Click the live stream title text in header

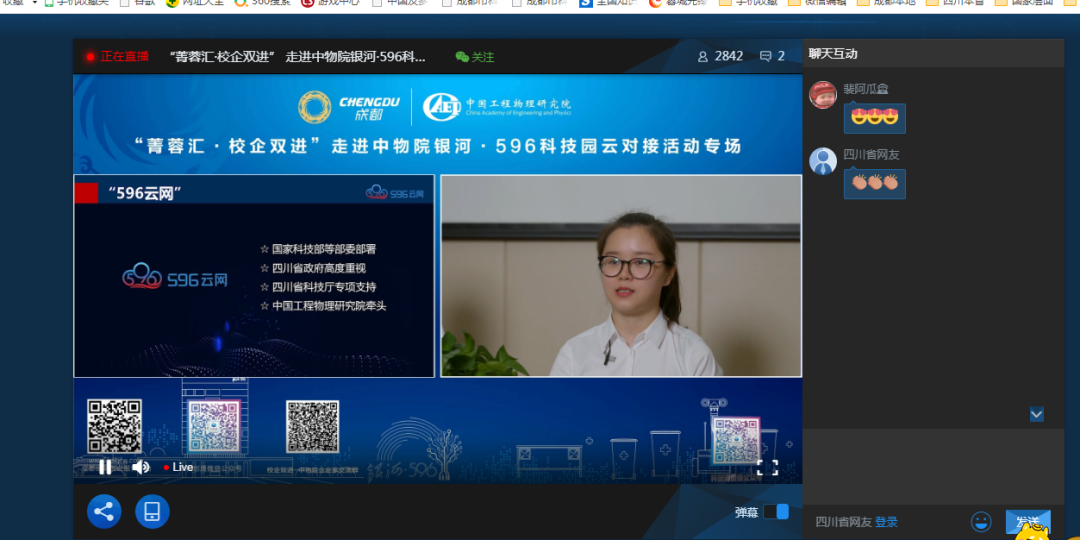297,56
